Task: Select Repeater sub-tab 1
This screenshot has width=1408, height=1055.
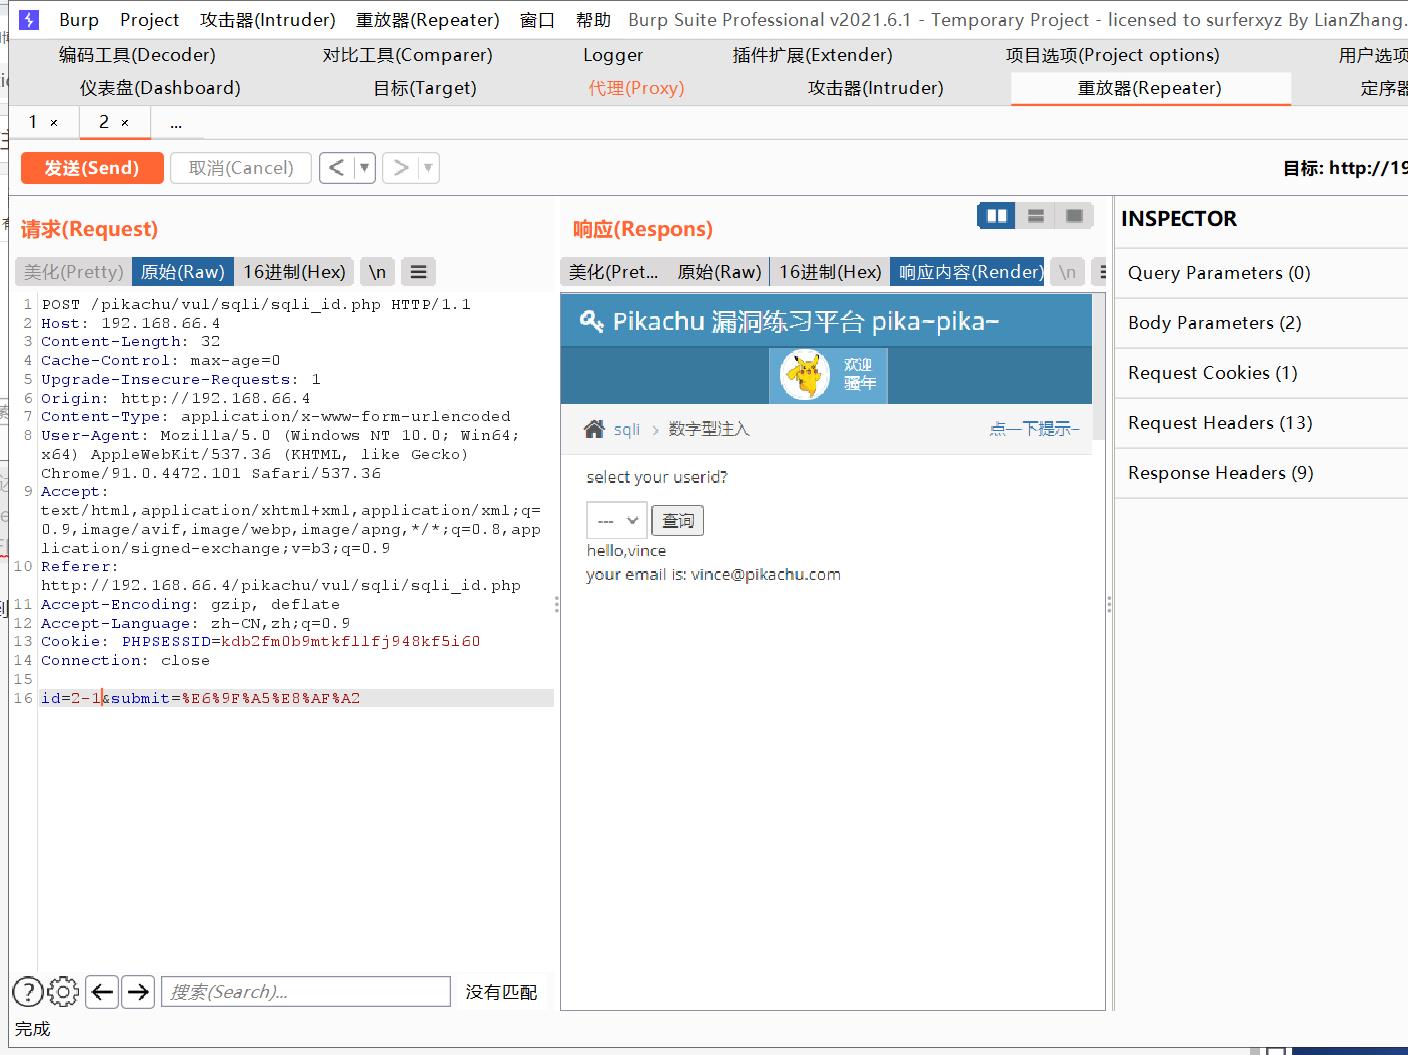Action: (33, 122)
